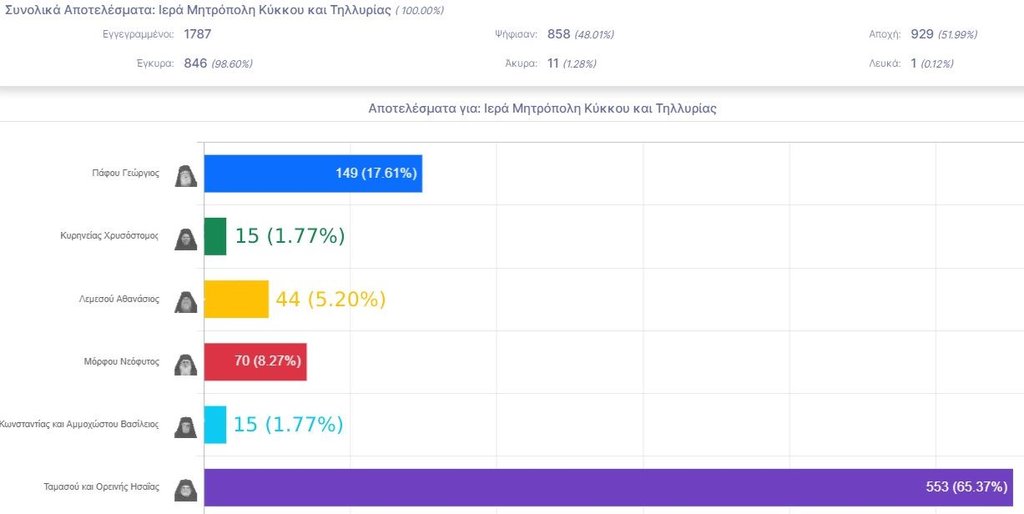The image size is (1024, 514).
Task: Select the purple bar for Ταμασού και Ορεινής Ησαΐας
Action: click(x=608, y=487)
